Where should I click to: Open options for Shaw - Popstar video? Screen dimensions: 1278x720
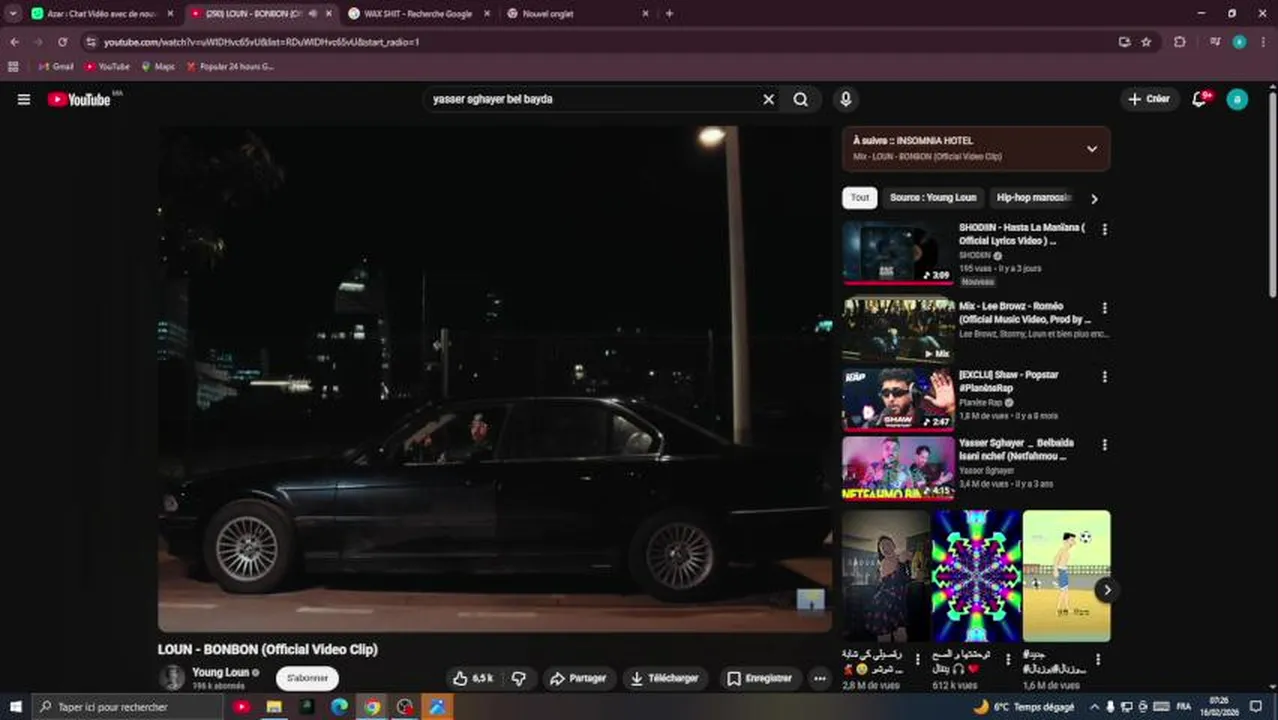point(1105,377)
